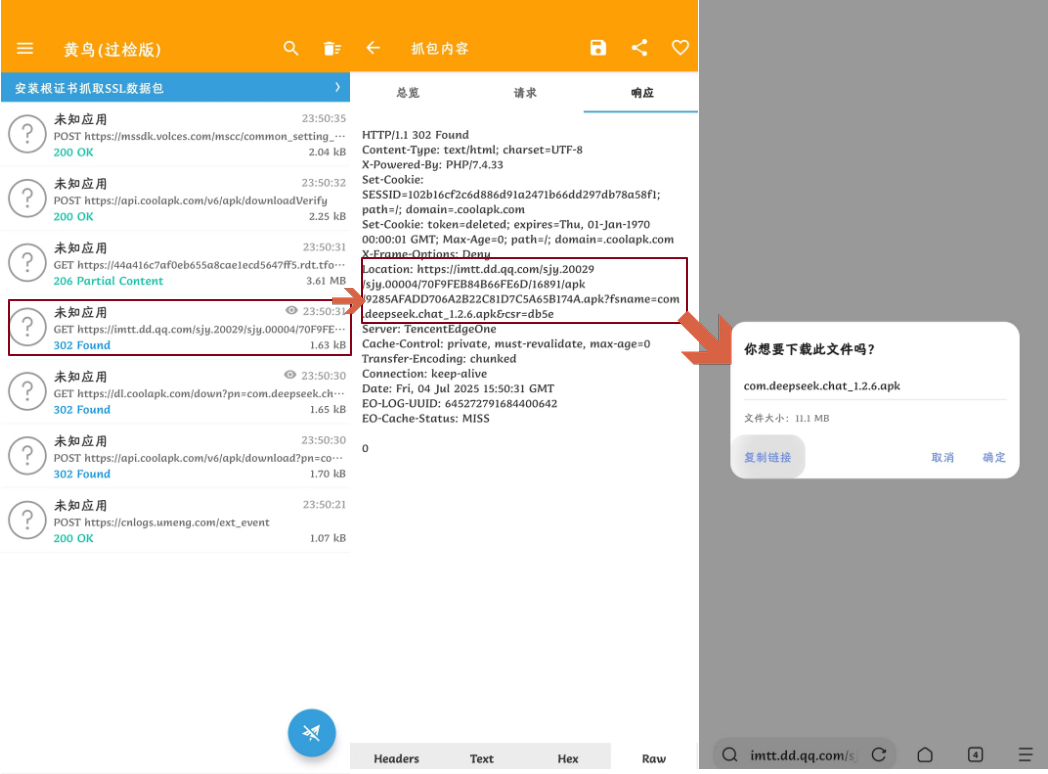Open GET dl.coolapk.com/down 302 entry
The image size is (1048, 774).
(176, 392)
